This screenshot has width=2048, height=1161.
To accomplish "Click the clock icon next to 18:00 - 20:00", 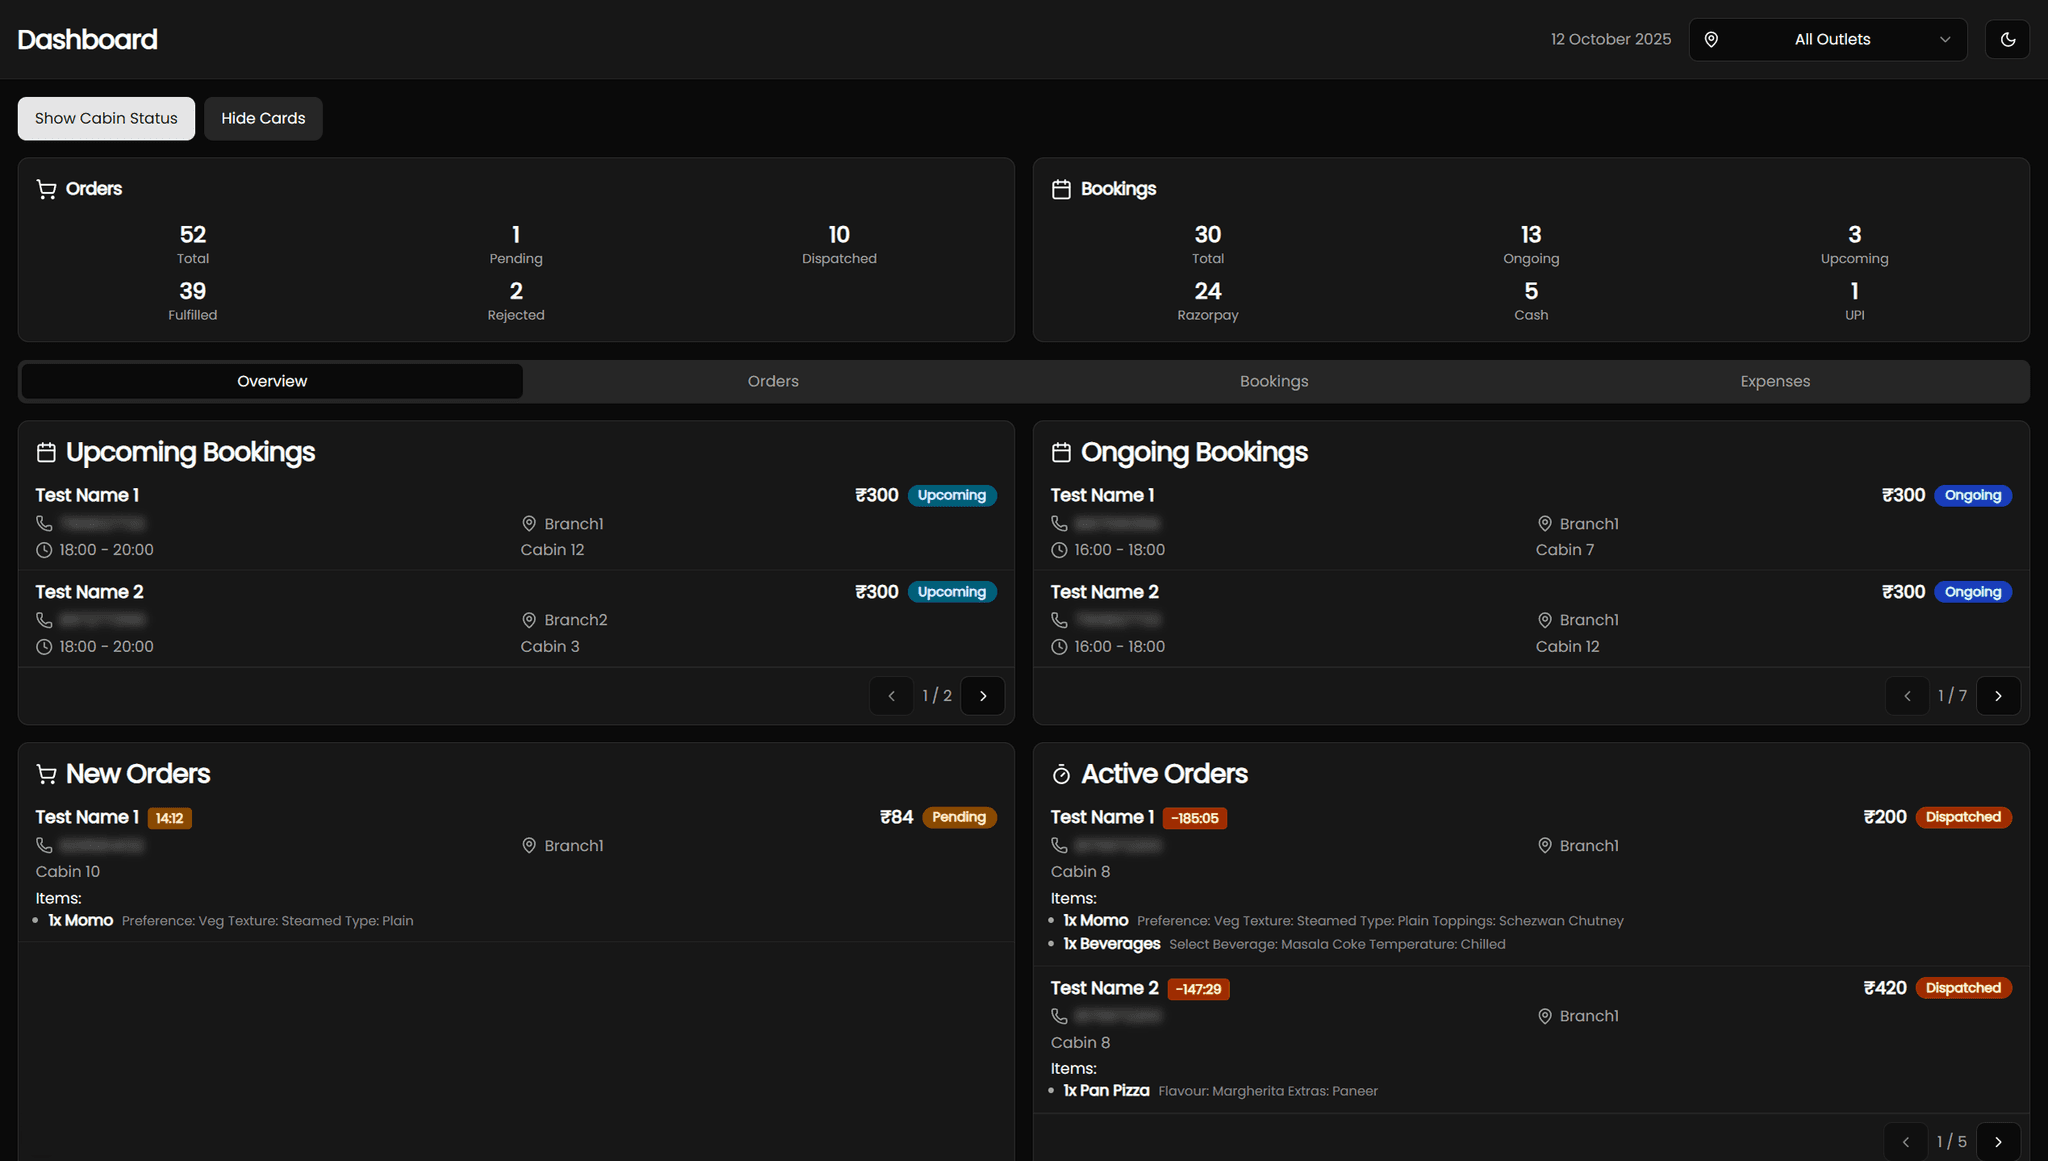I will pos(44,549).
